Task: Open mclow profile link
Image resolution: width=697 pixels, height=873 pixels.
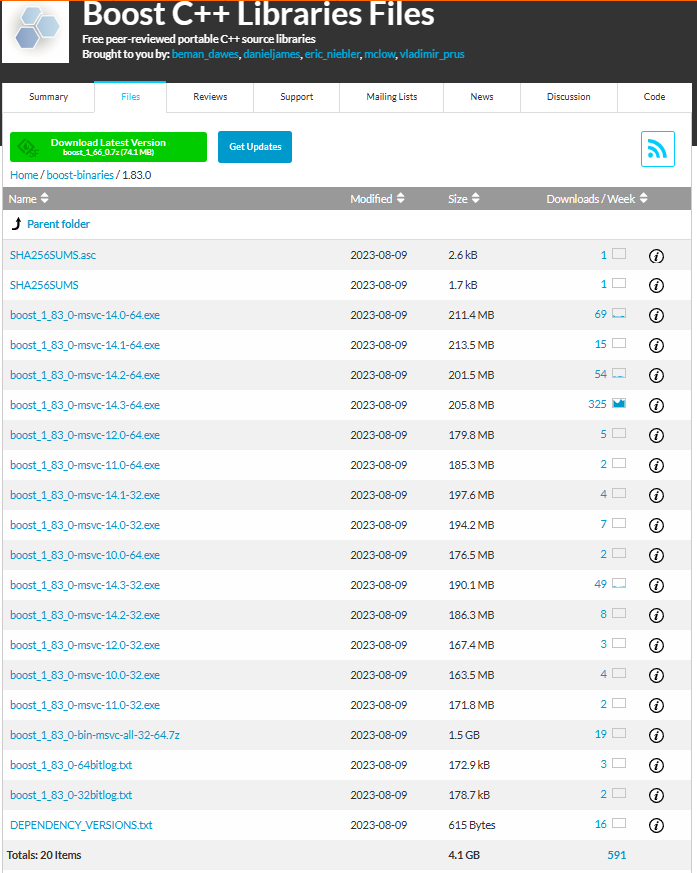Action: click(x=380, y=54)
